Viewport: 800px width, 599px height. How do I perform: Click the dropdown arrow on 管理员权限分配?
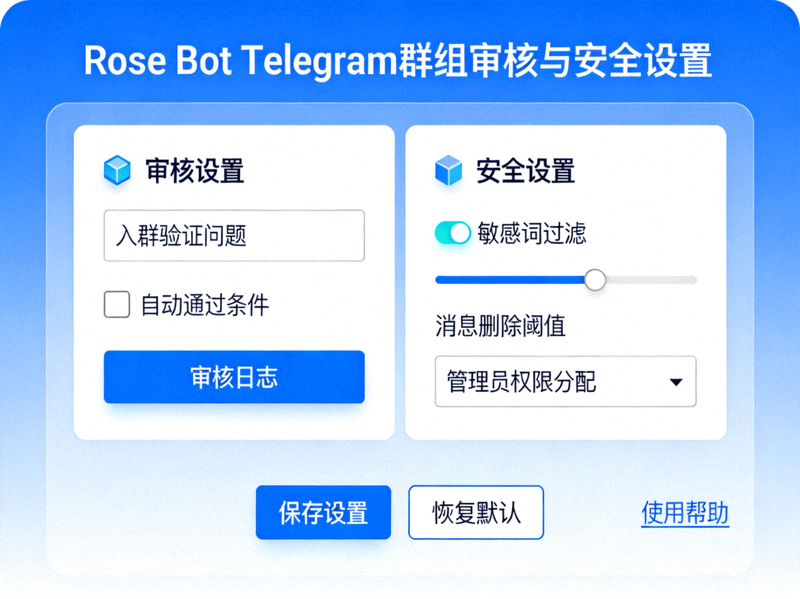coord(675,382)
